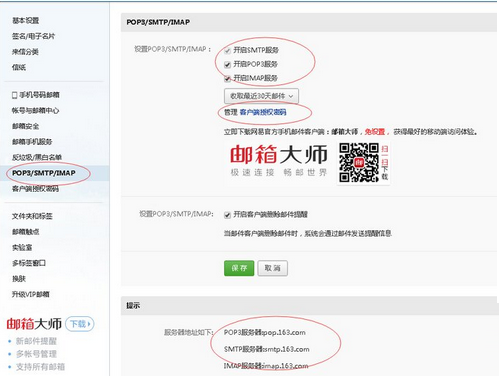Toggle the 开启SMTP服务 checkbox

[227, 51]
